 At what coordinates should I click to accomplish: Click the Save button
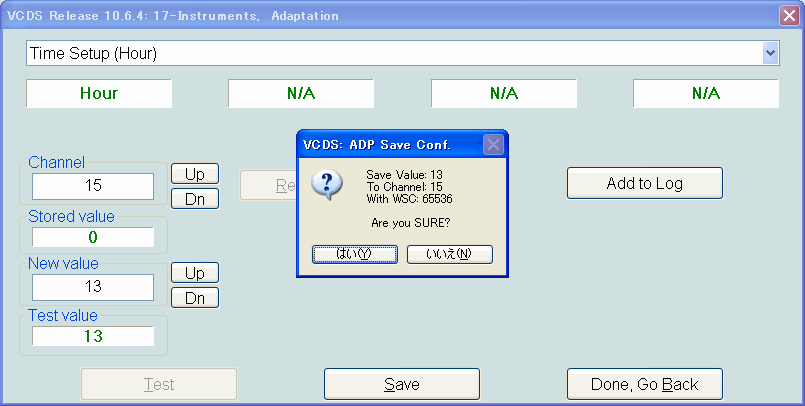[x=402, y=384]
